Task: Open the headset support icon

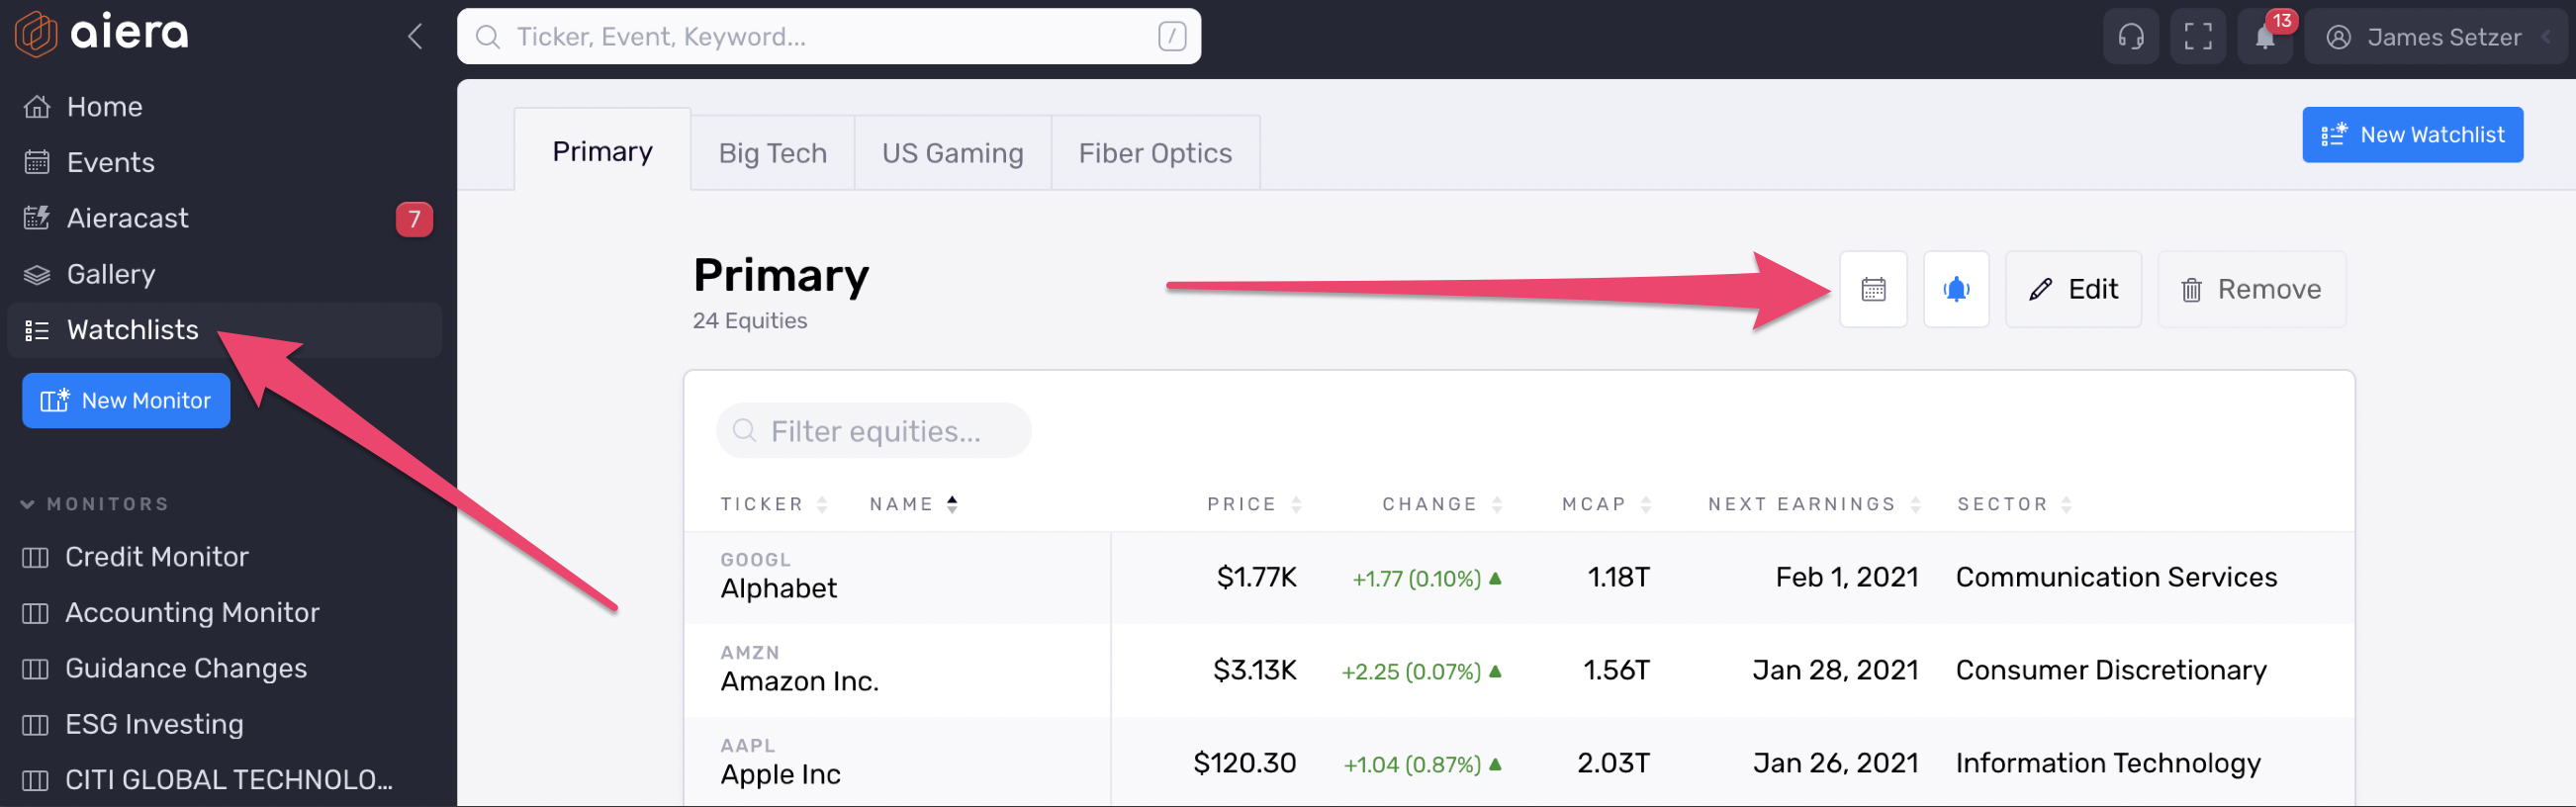Action: click(x=2130, y=37)
